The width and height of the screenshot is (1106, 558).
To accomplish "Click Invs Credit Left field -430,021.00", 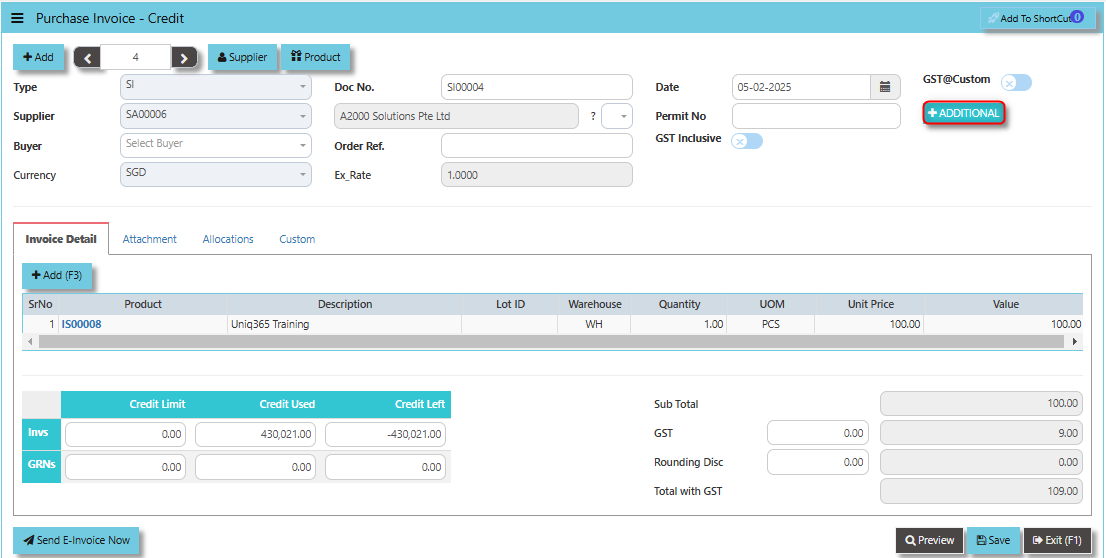I will tap(385, 435).
